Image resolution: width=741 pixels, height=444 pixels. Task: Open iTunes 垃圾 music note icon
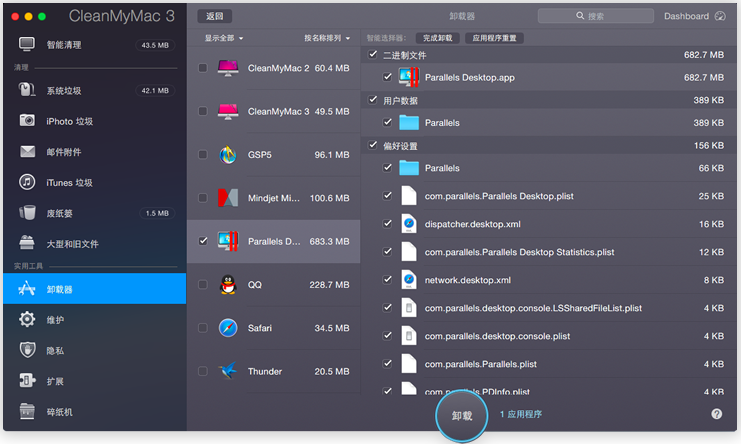click(27, 182)
